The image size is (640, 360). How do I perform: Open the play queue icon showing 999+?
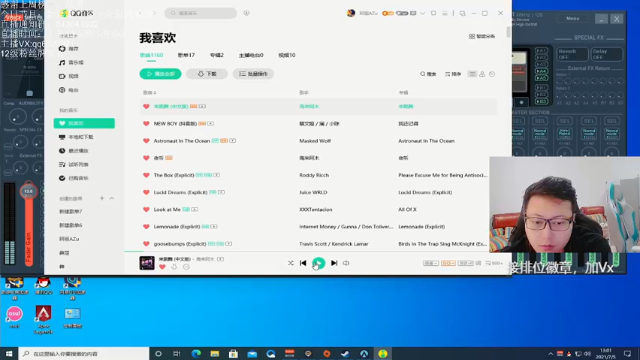tap(494, 263)
